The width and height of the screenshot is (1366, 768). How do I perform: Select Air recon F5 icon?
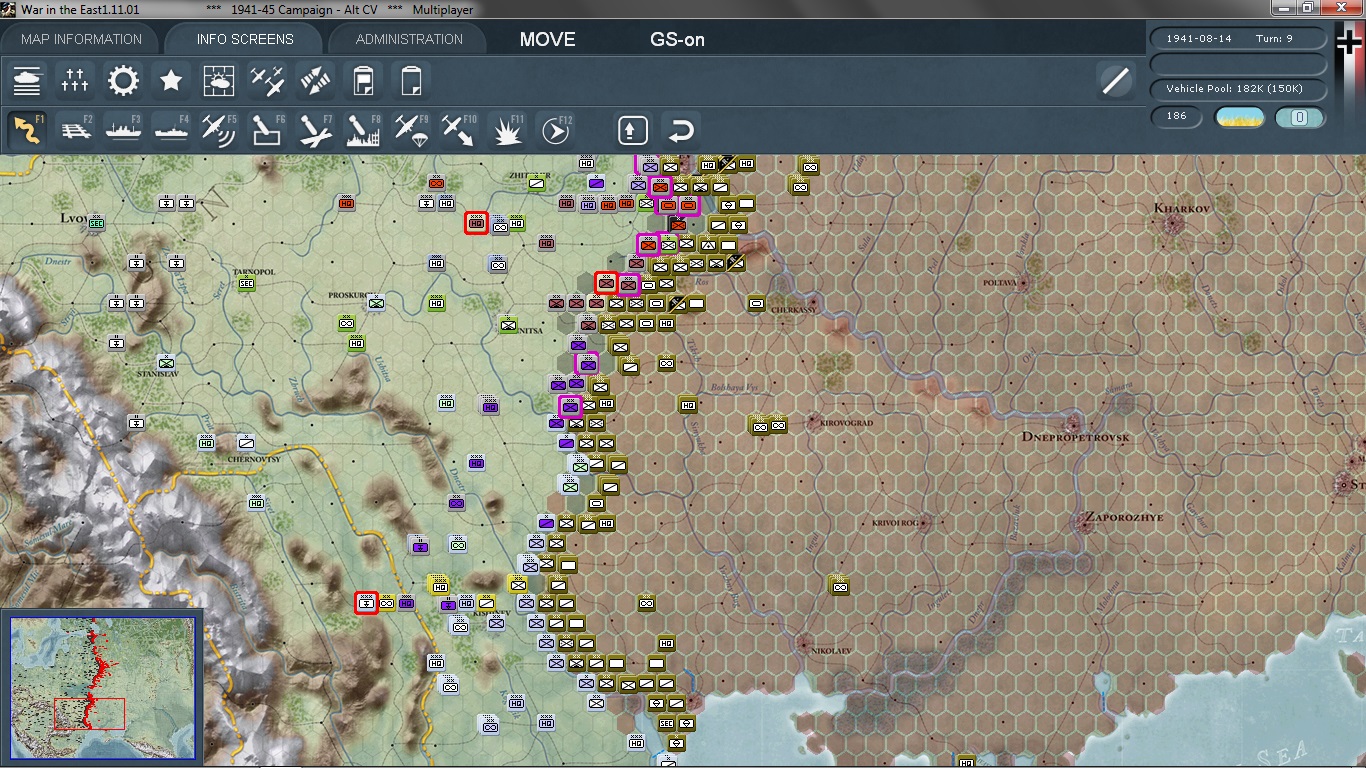(220, 130)
